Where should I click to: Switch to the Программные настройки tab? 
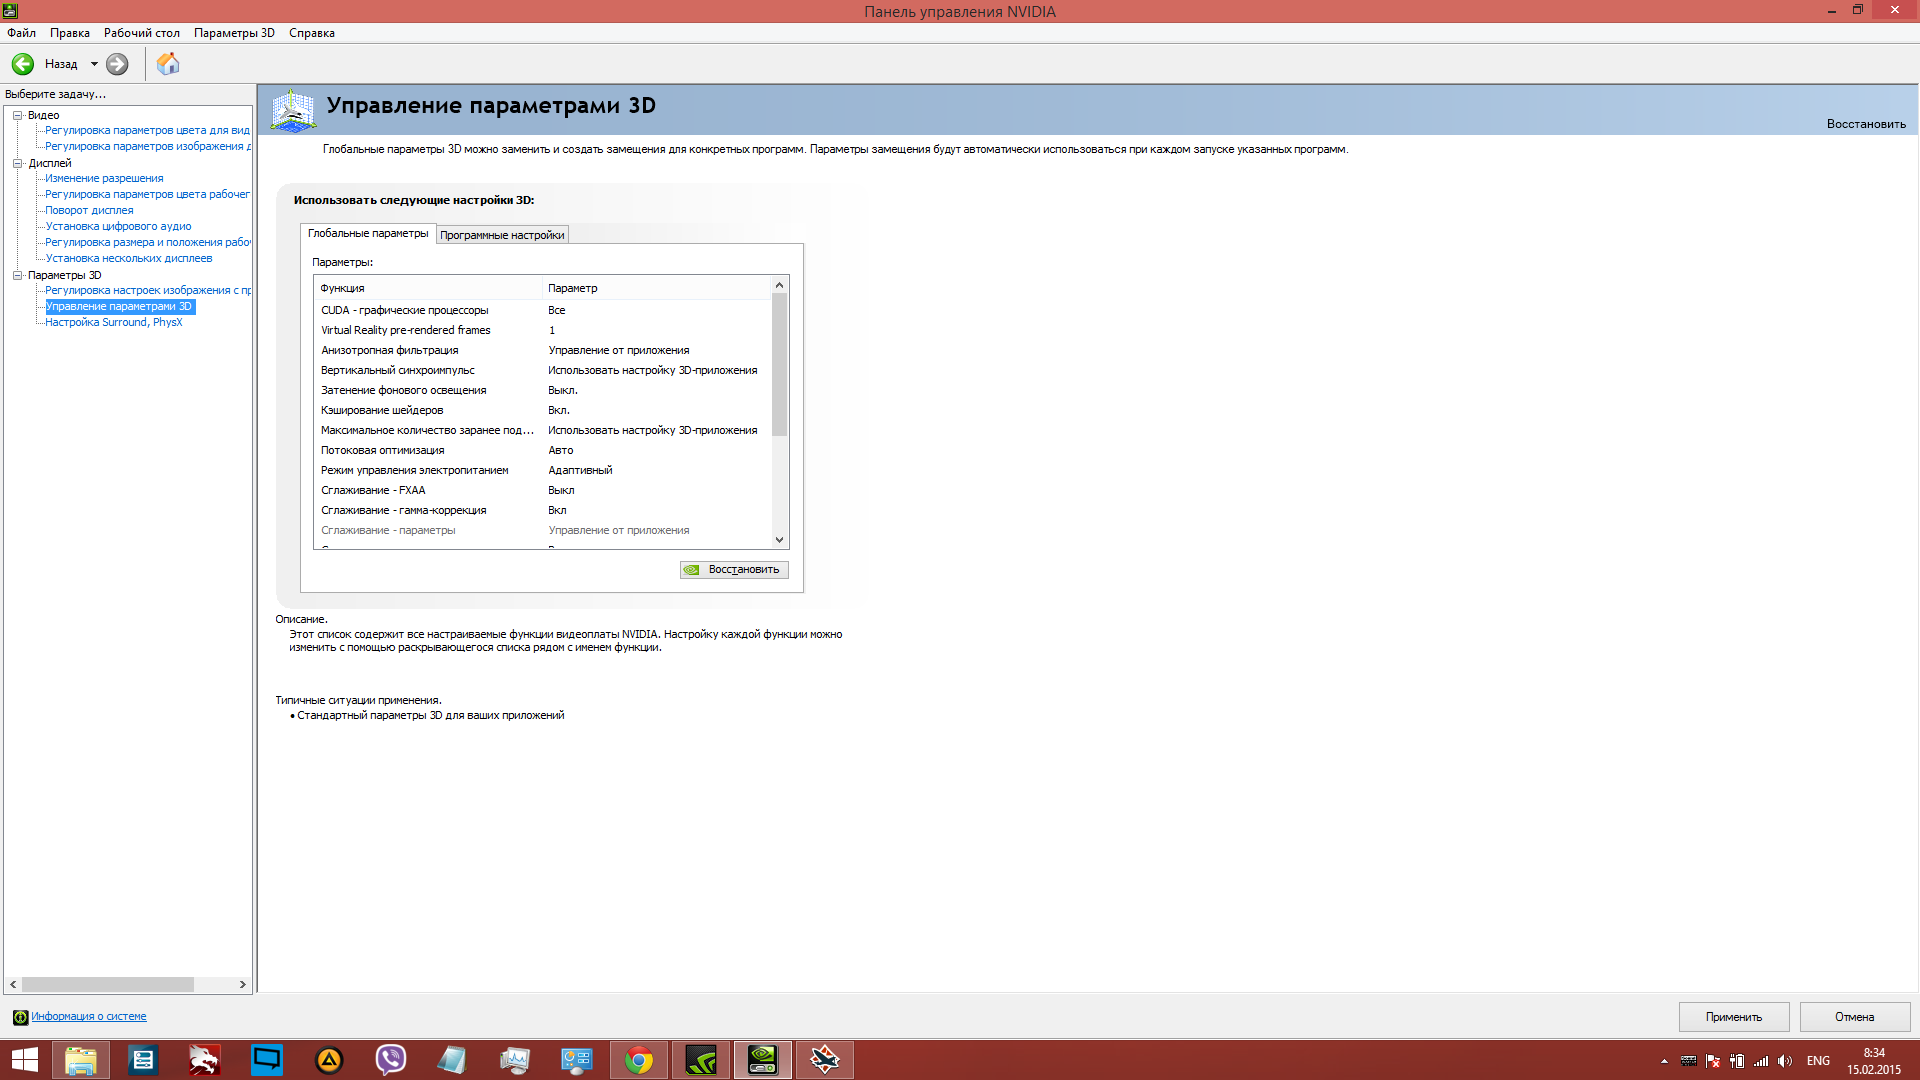[502, 235]
